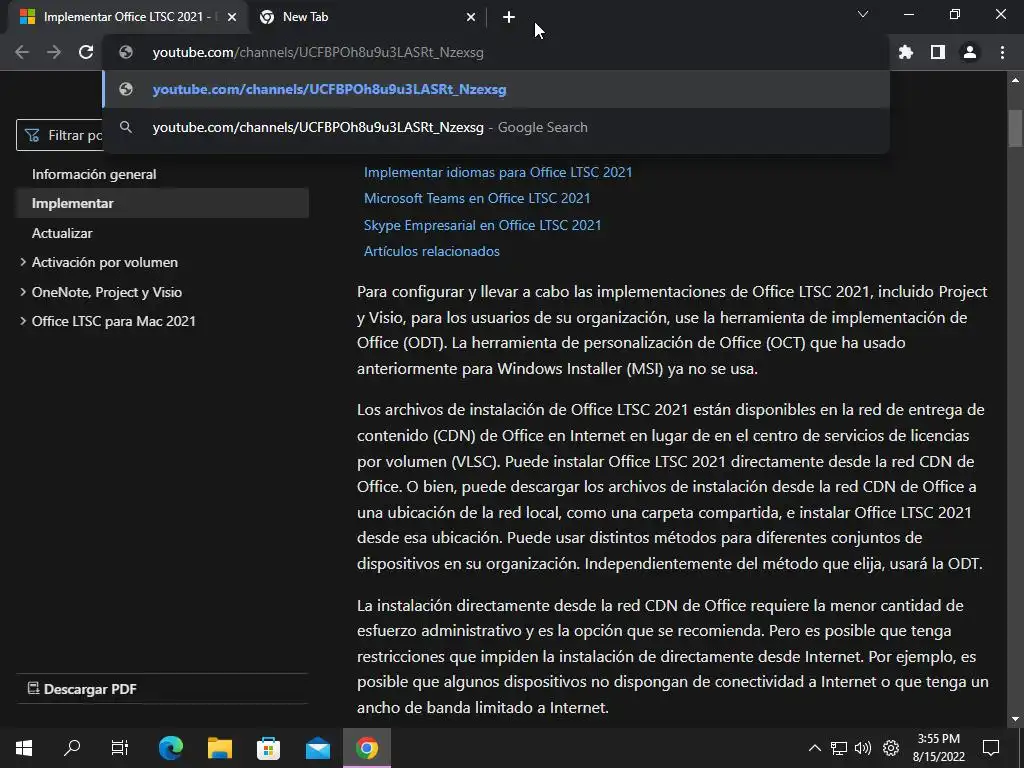Click the Filtrar por título filter box
This screenshot has height=768, width=1024.
(x=59, y=135)
